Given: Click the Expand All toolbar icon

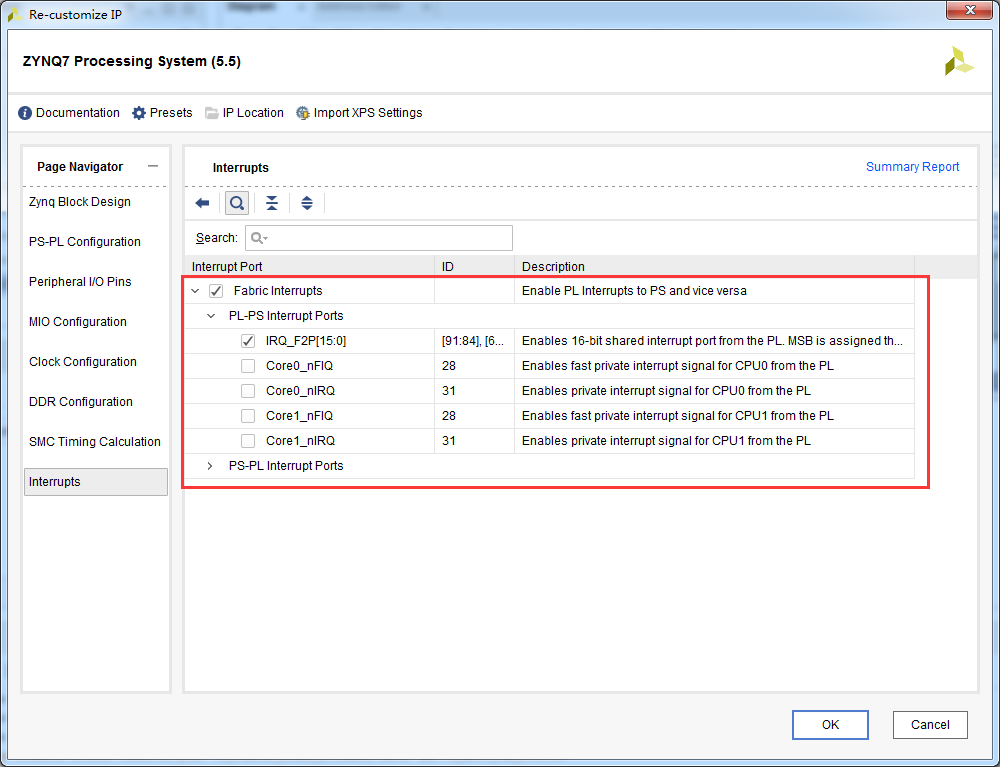Looking at the screenshot, I should coord(307,203).
